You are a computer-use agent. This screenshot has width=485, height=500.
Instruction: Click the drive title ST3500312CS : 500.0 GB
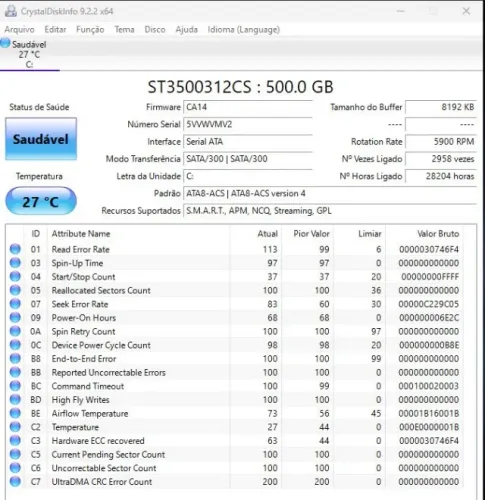click(240, 87)
